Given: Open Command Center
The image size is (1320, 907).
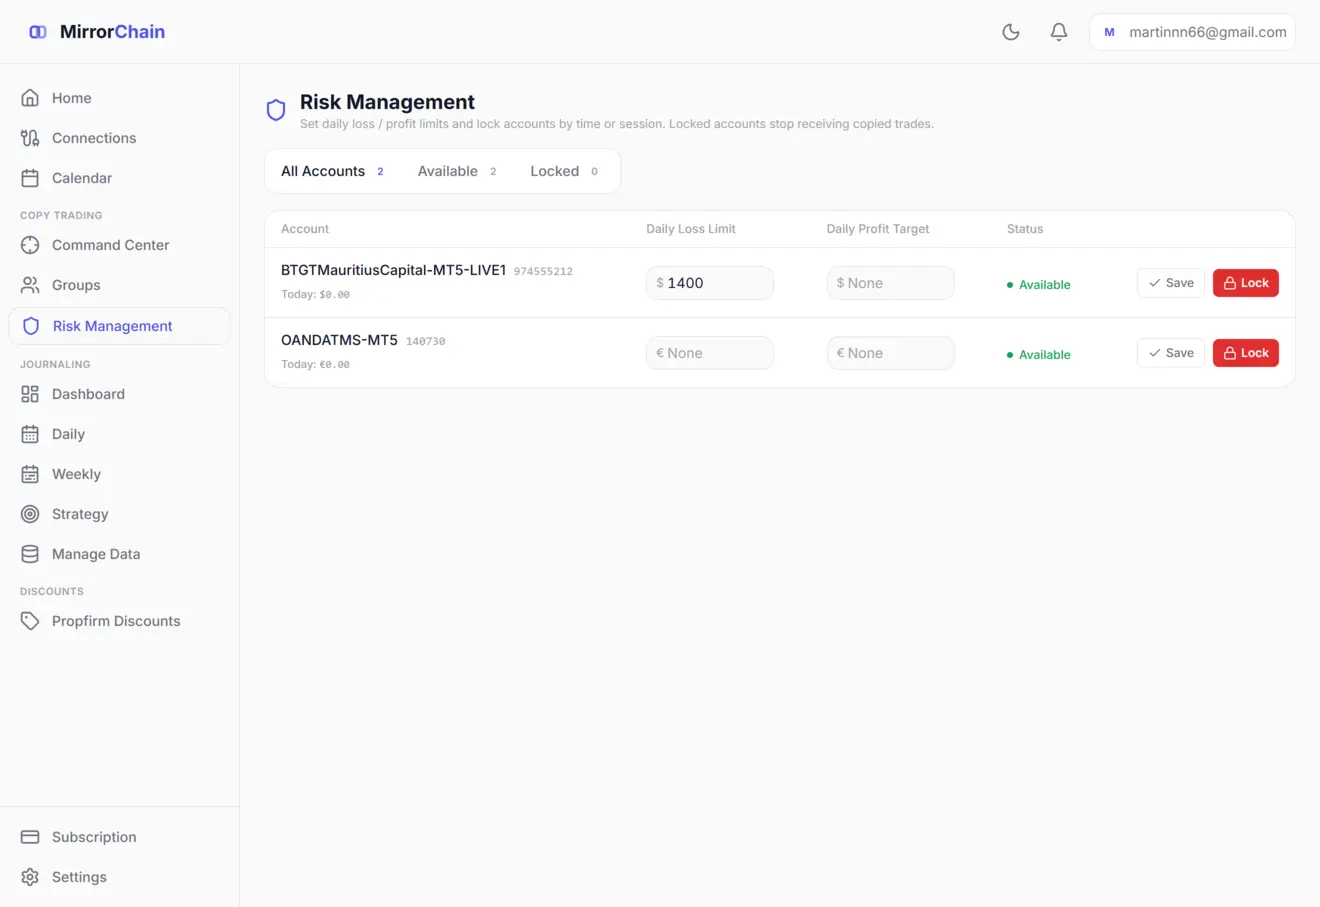Looking at the screenshot, I should (x=120, y=245).
